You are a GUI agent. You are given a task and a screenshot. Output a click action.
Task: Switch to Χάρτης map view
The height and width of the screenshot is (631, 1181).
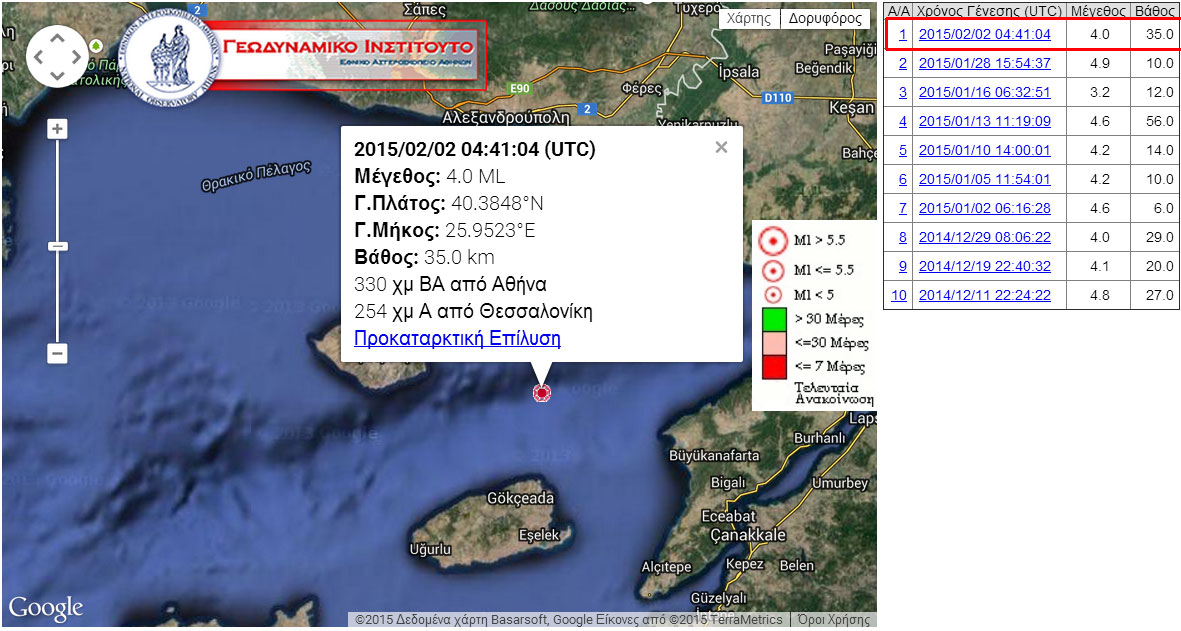pos(749,18)
